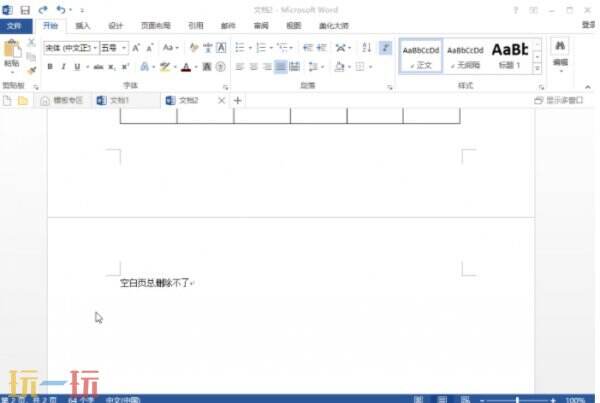Image resolution: width=600 pixels, height=403 pixels.
Task: Select the 标题 1 Heading 1 style
Action: (x=510, y=57)
